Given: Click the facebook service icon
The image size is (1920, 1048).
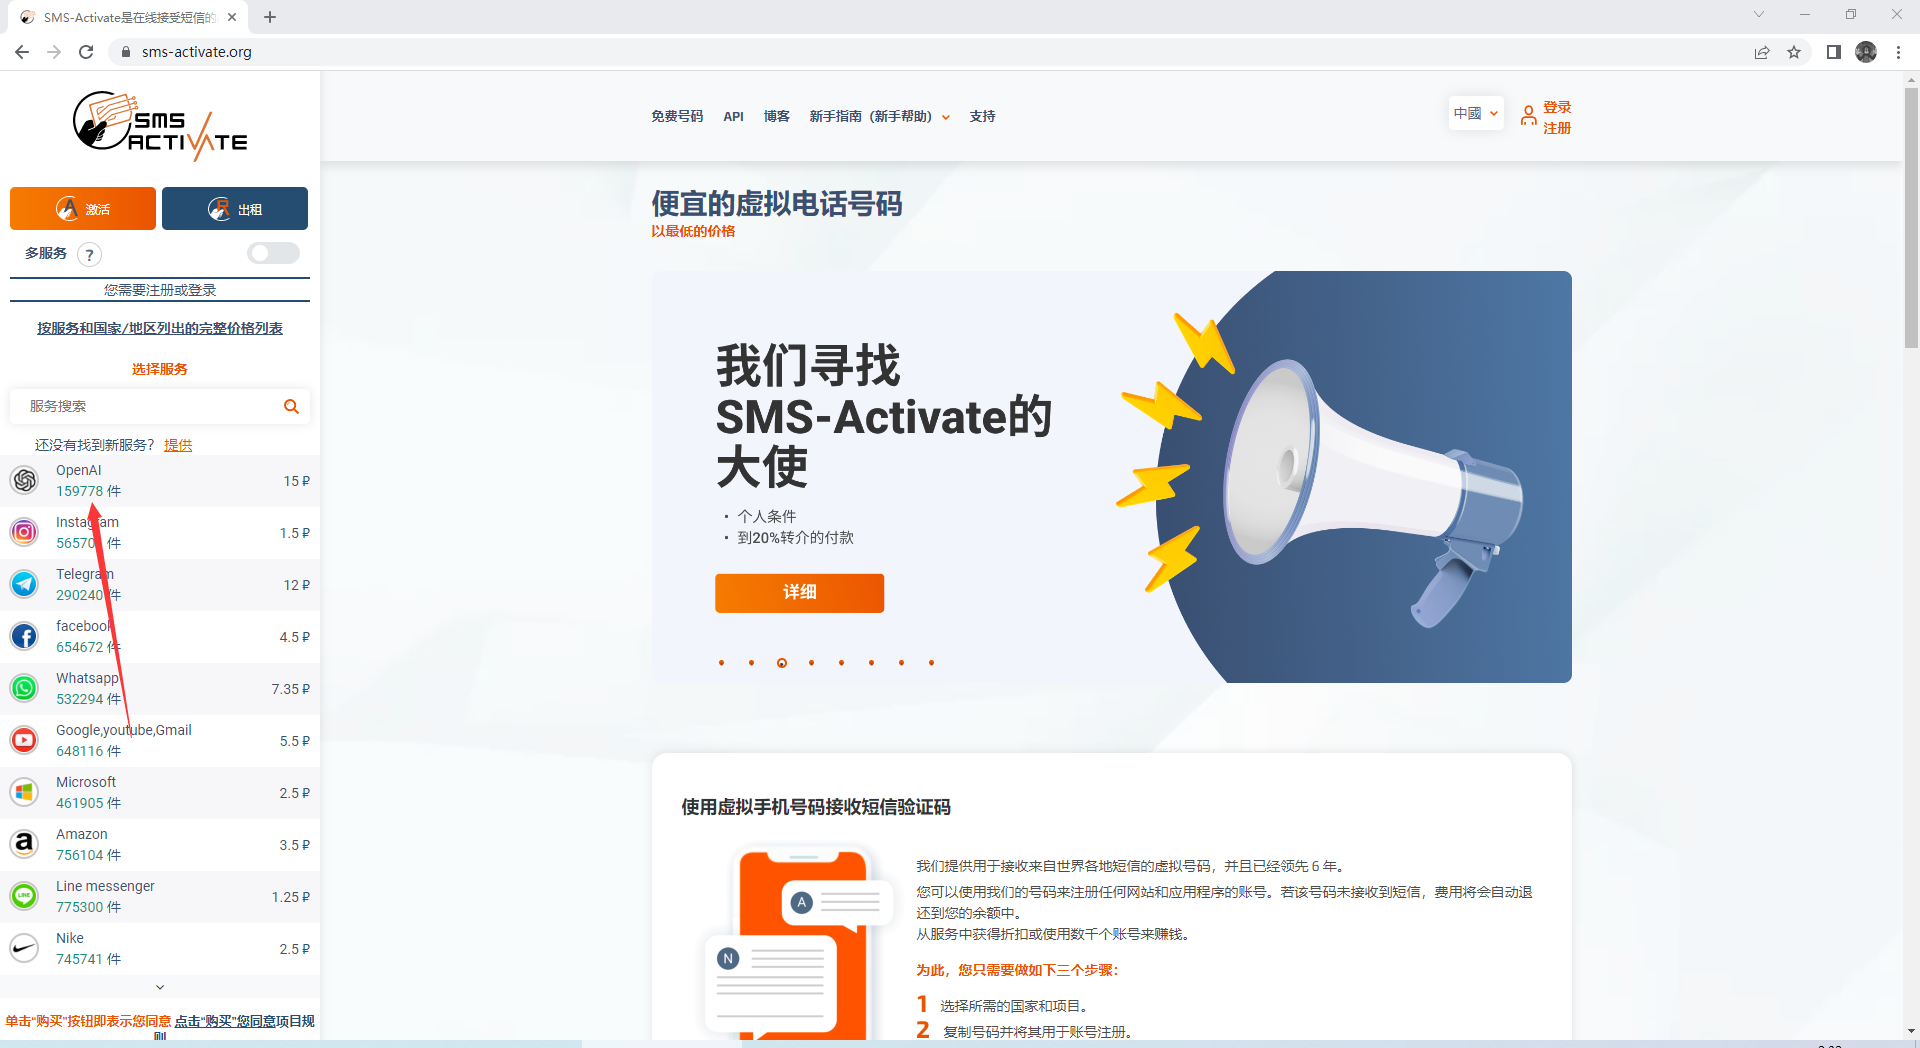Looking at the screenshot, I should (24, 636).
